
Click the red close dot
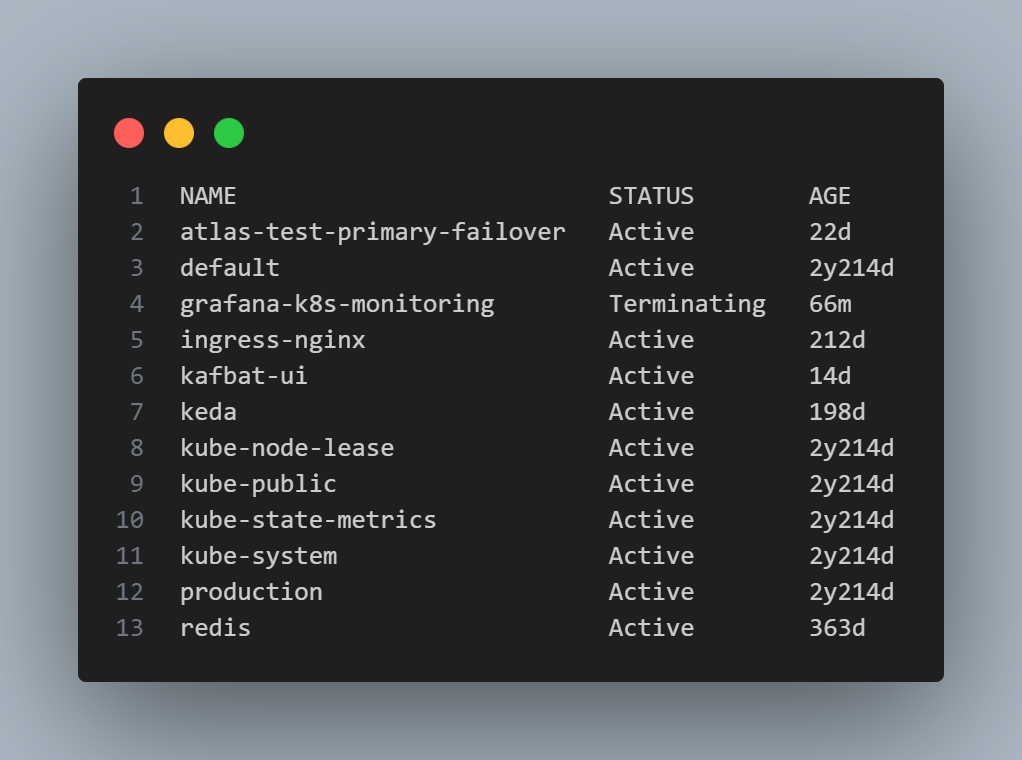[129, 133]
